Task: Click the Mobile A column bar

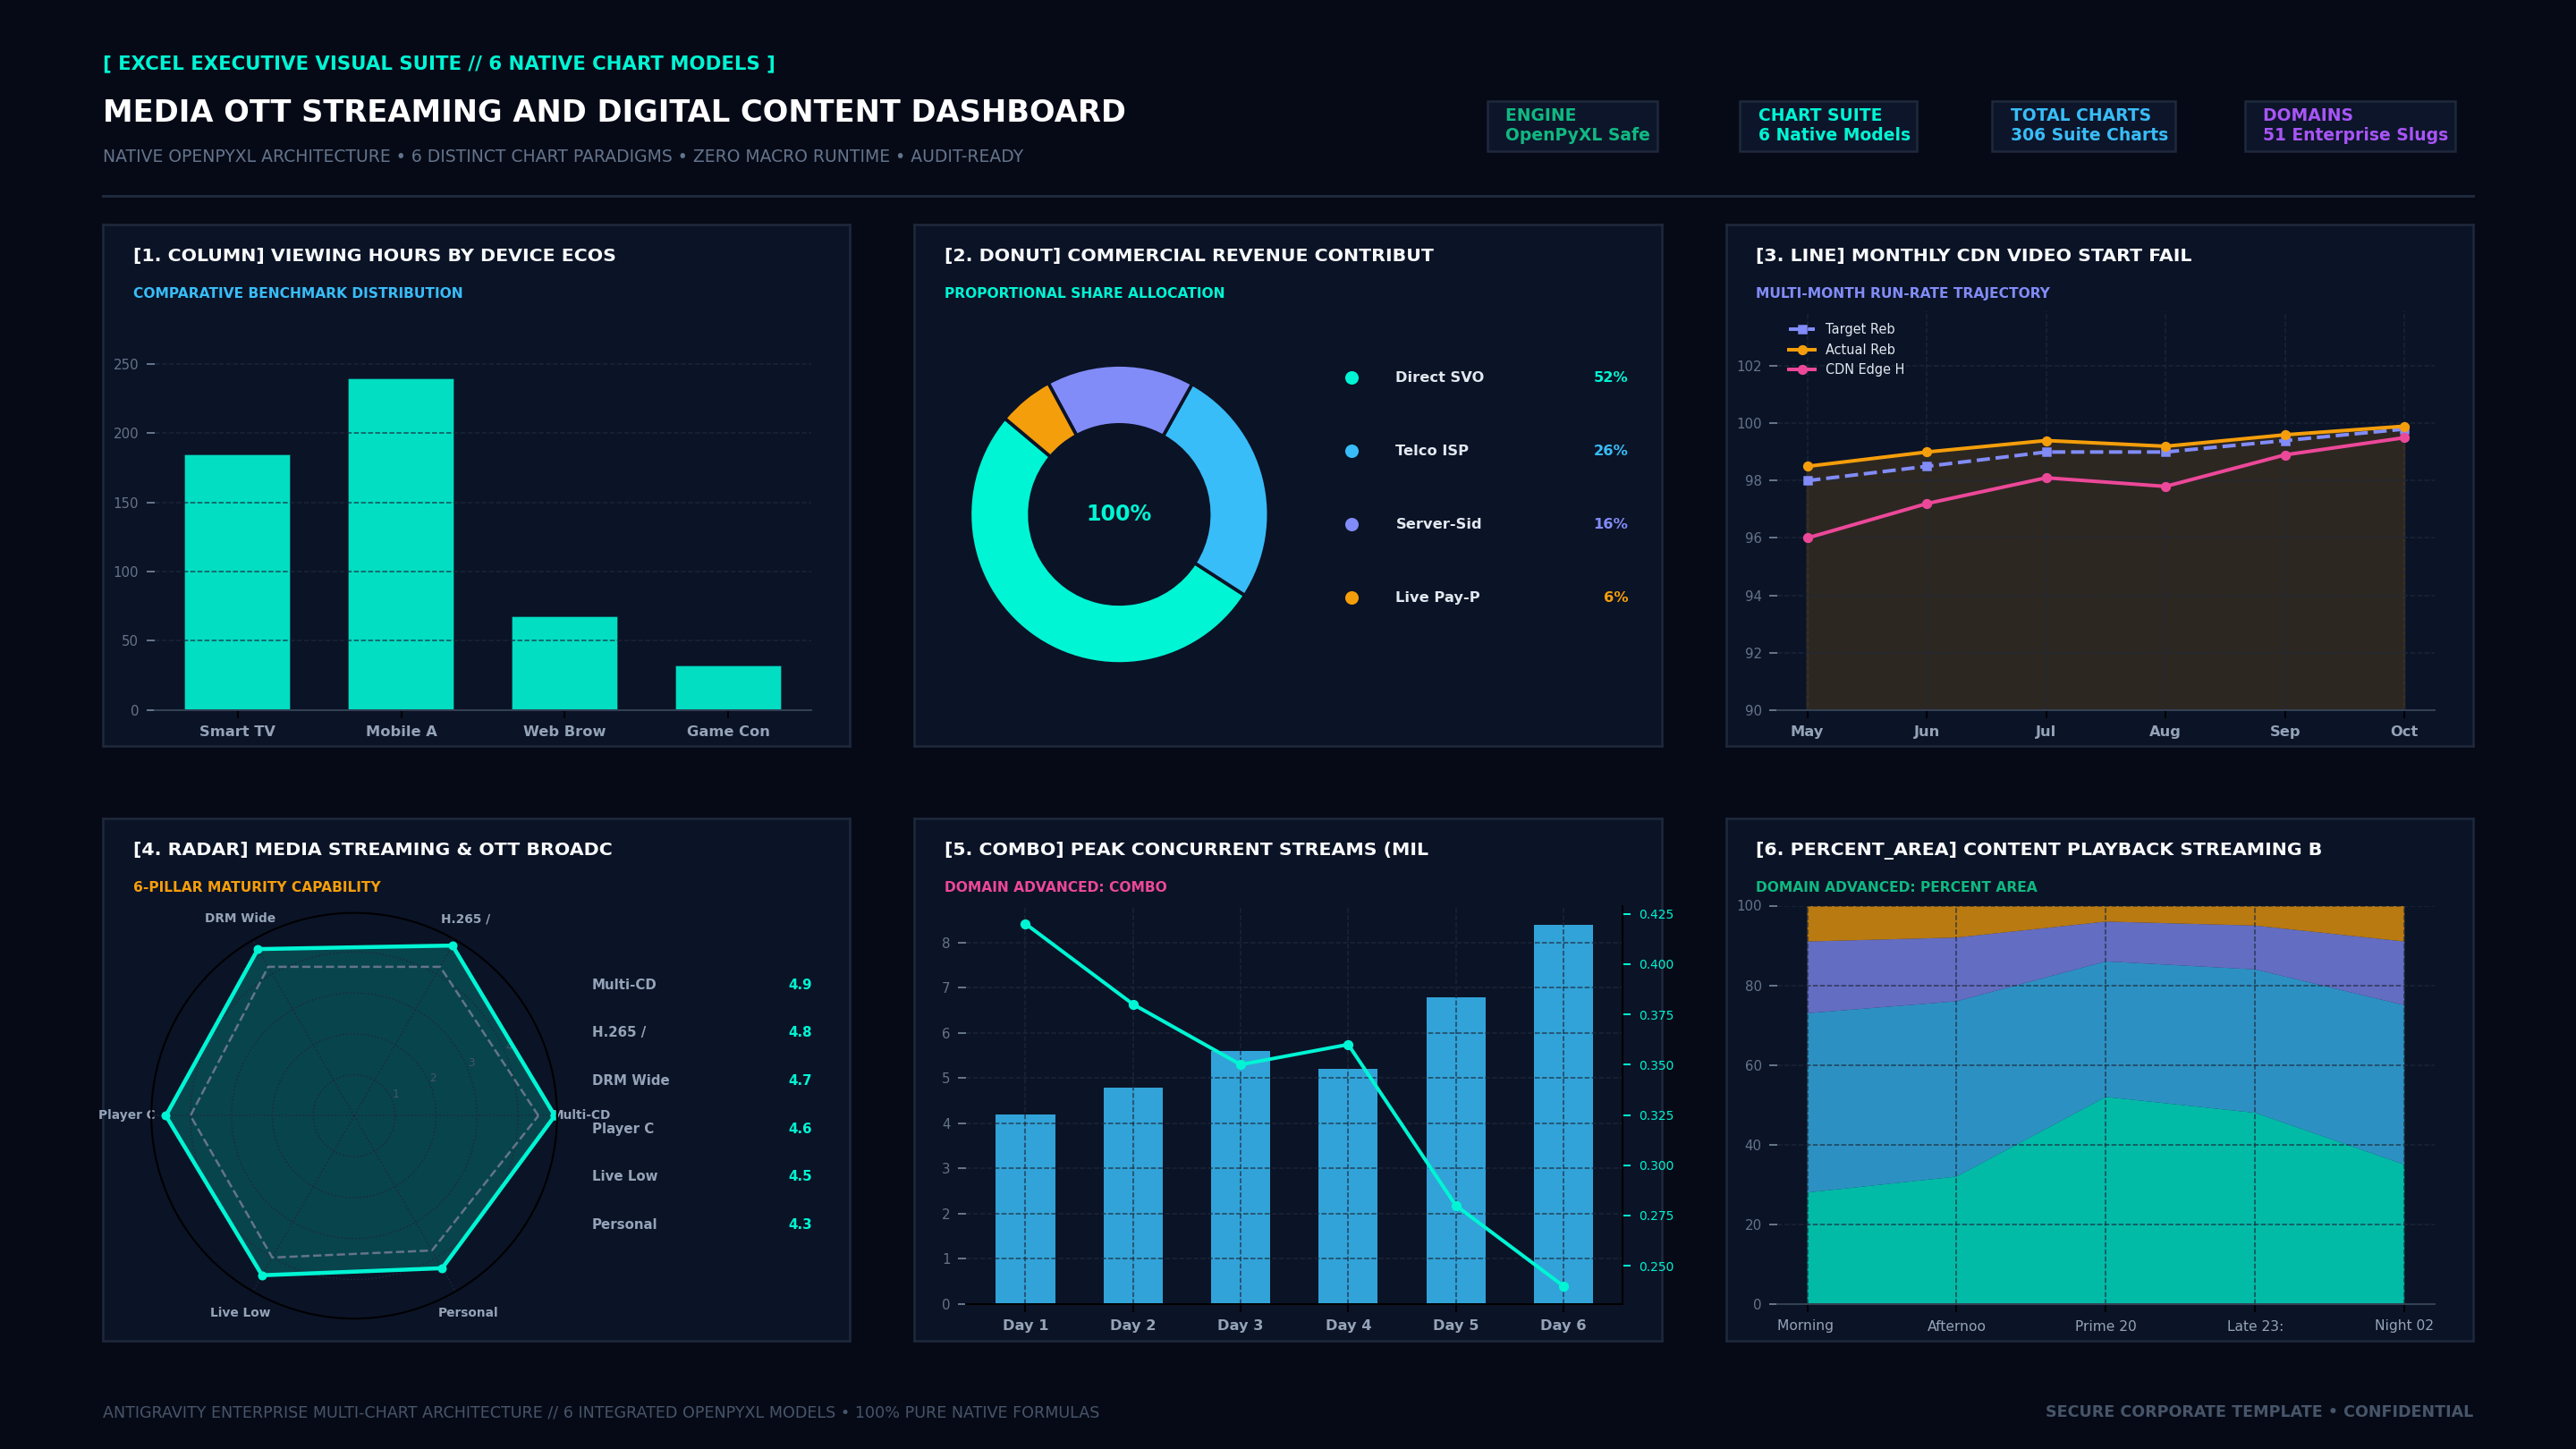Action: tap(401, 544)
